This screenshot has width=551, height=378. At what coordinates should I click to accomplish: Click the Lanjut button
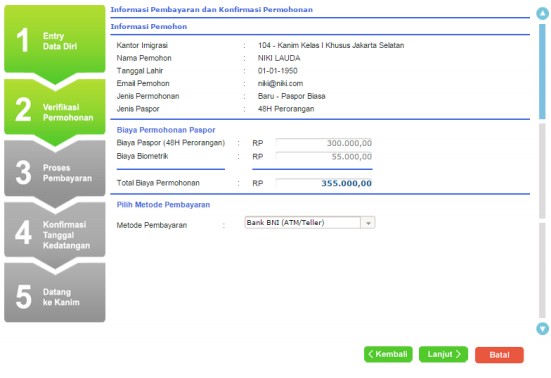(x=443, y=354)
